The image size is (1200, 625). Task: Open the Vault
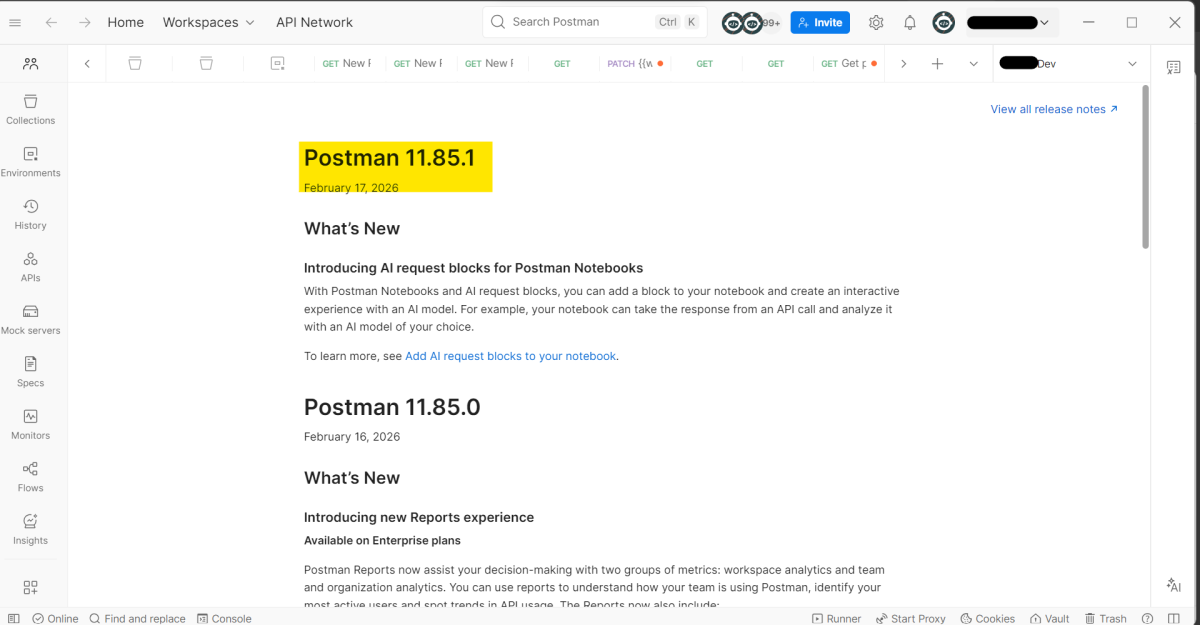(x=1049, y=618)
